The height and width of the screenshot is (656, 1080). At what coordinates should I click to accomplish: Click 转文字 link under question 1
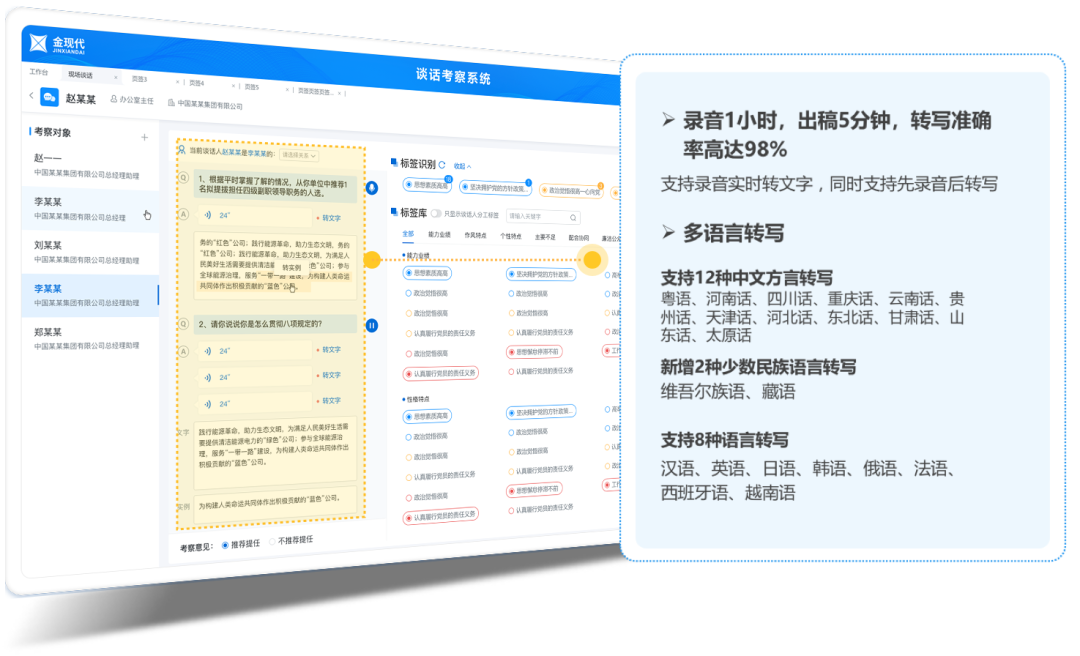[329, 217]
